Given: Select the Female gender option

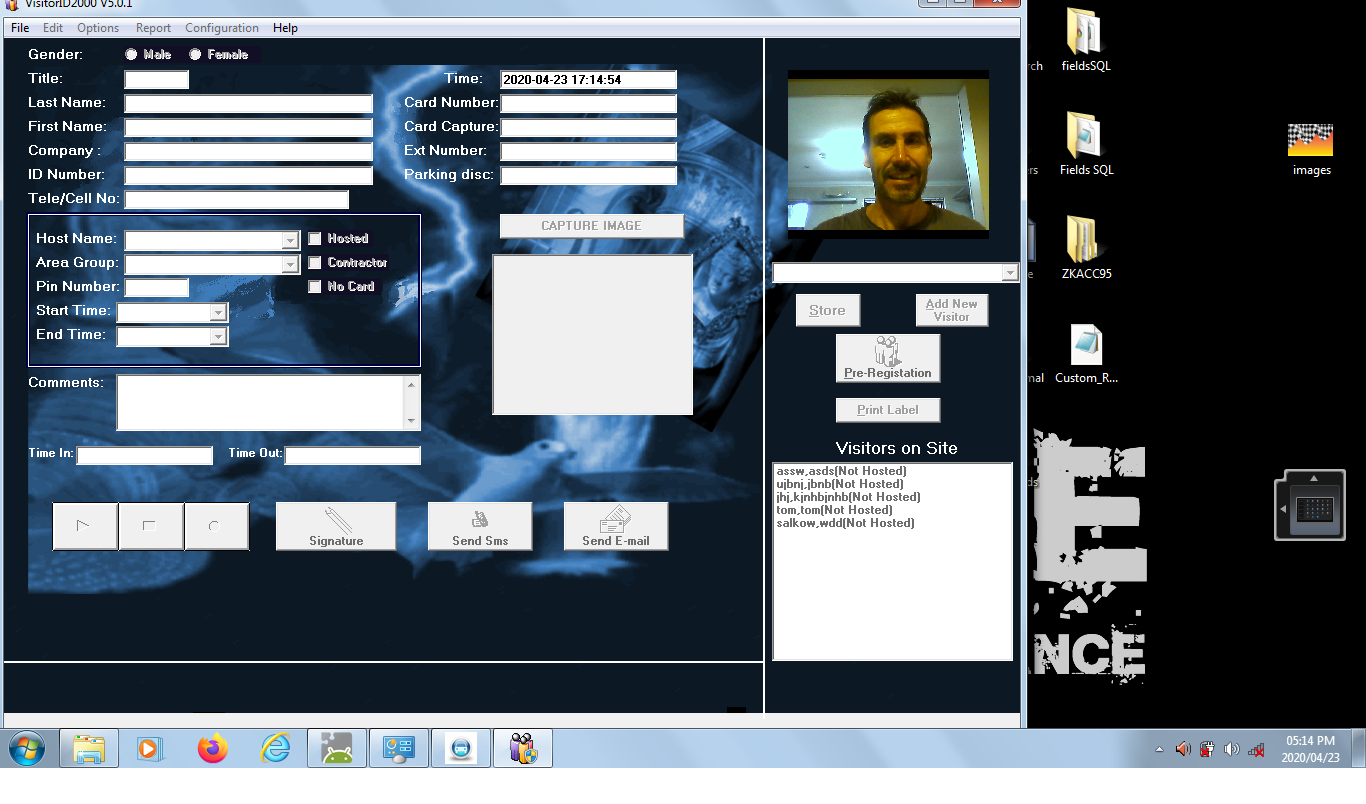Looking at the screenshot, I should (195, 55).
